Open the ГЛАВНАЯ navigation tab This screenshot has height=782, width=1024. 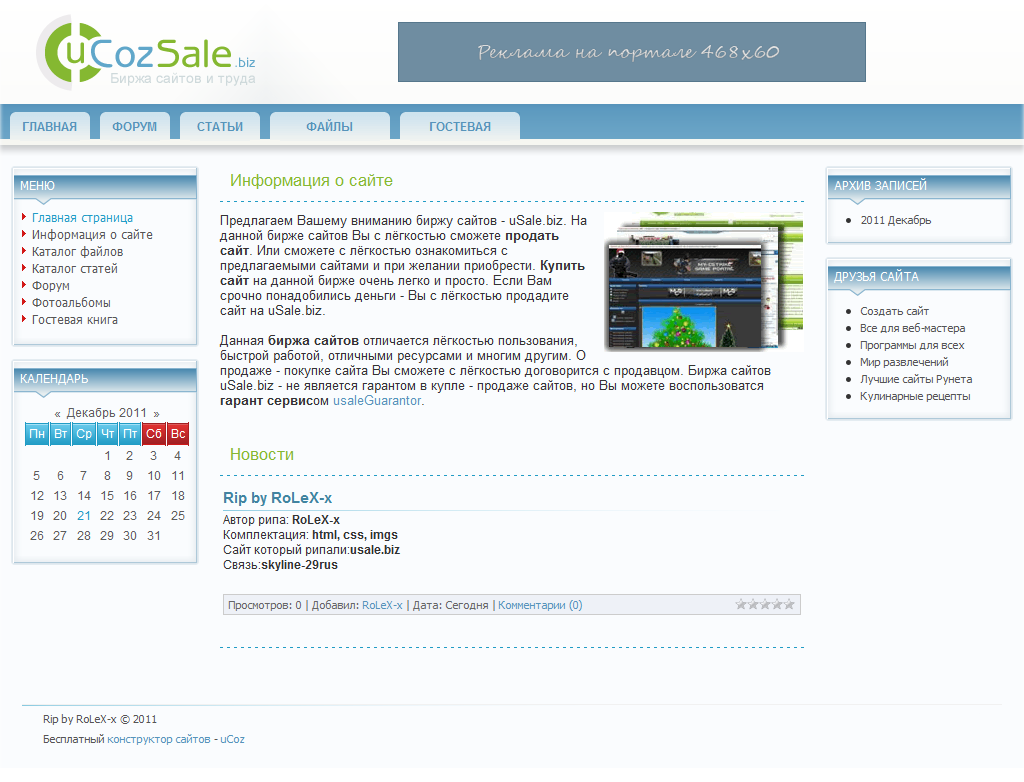[x=50, y=127]
